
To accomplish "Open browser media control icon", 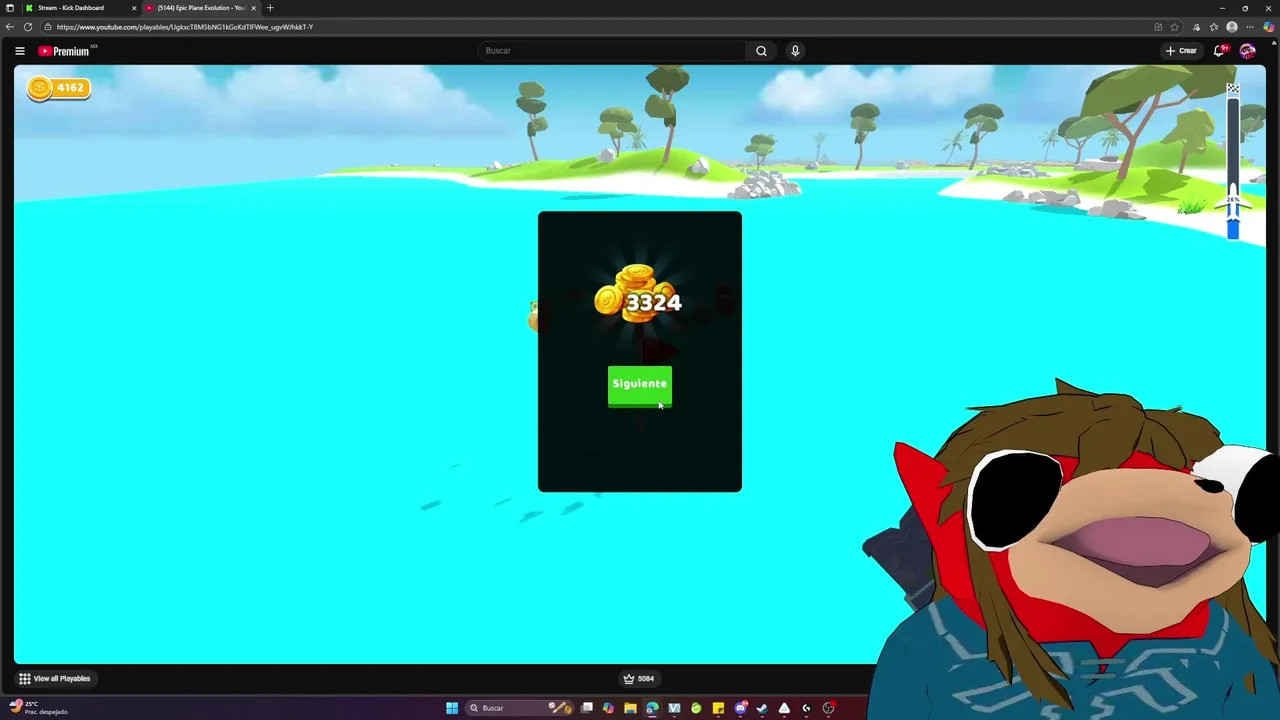I will click(x=1196, y=27).
